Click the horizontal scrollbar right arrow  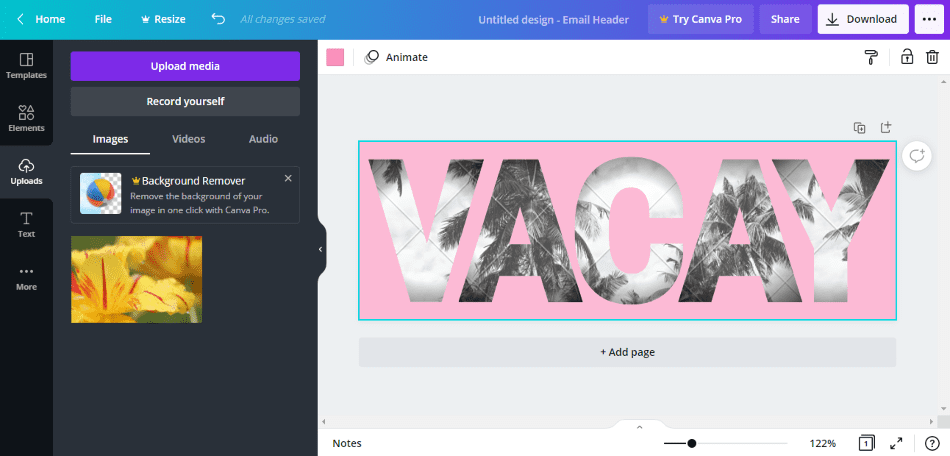(x=932, y=421)
